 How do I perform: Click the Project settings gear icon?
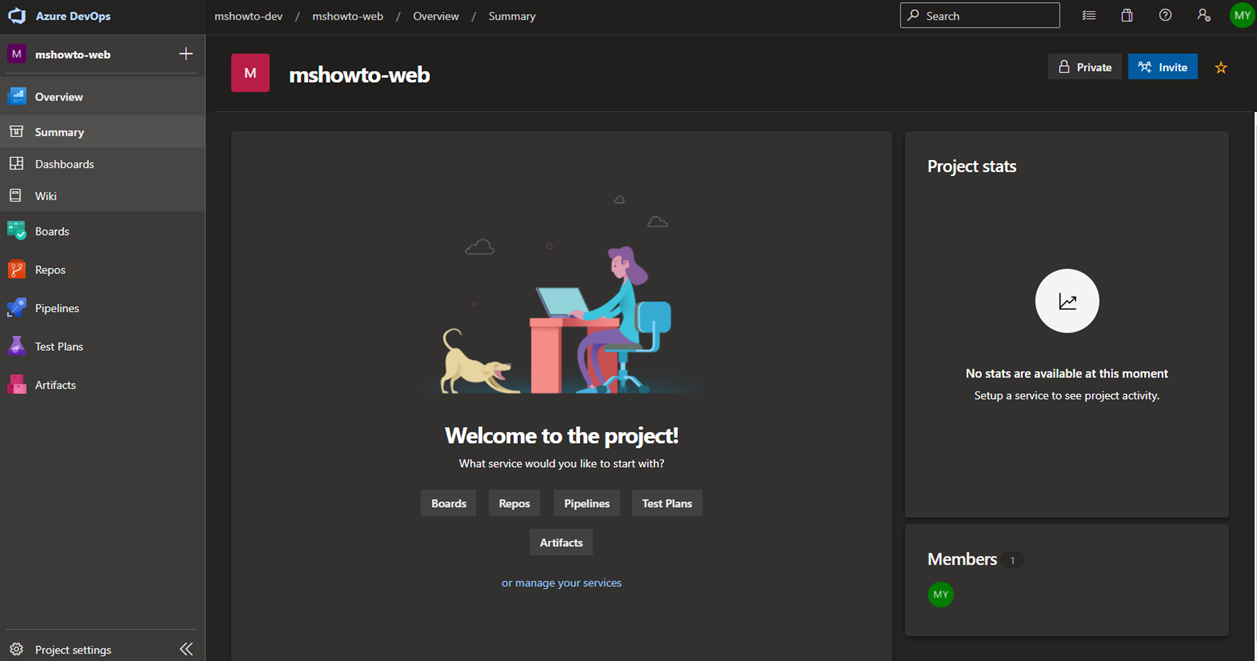[x=16, y=649]
